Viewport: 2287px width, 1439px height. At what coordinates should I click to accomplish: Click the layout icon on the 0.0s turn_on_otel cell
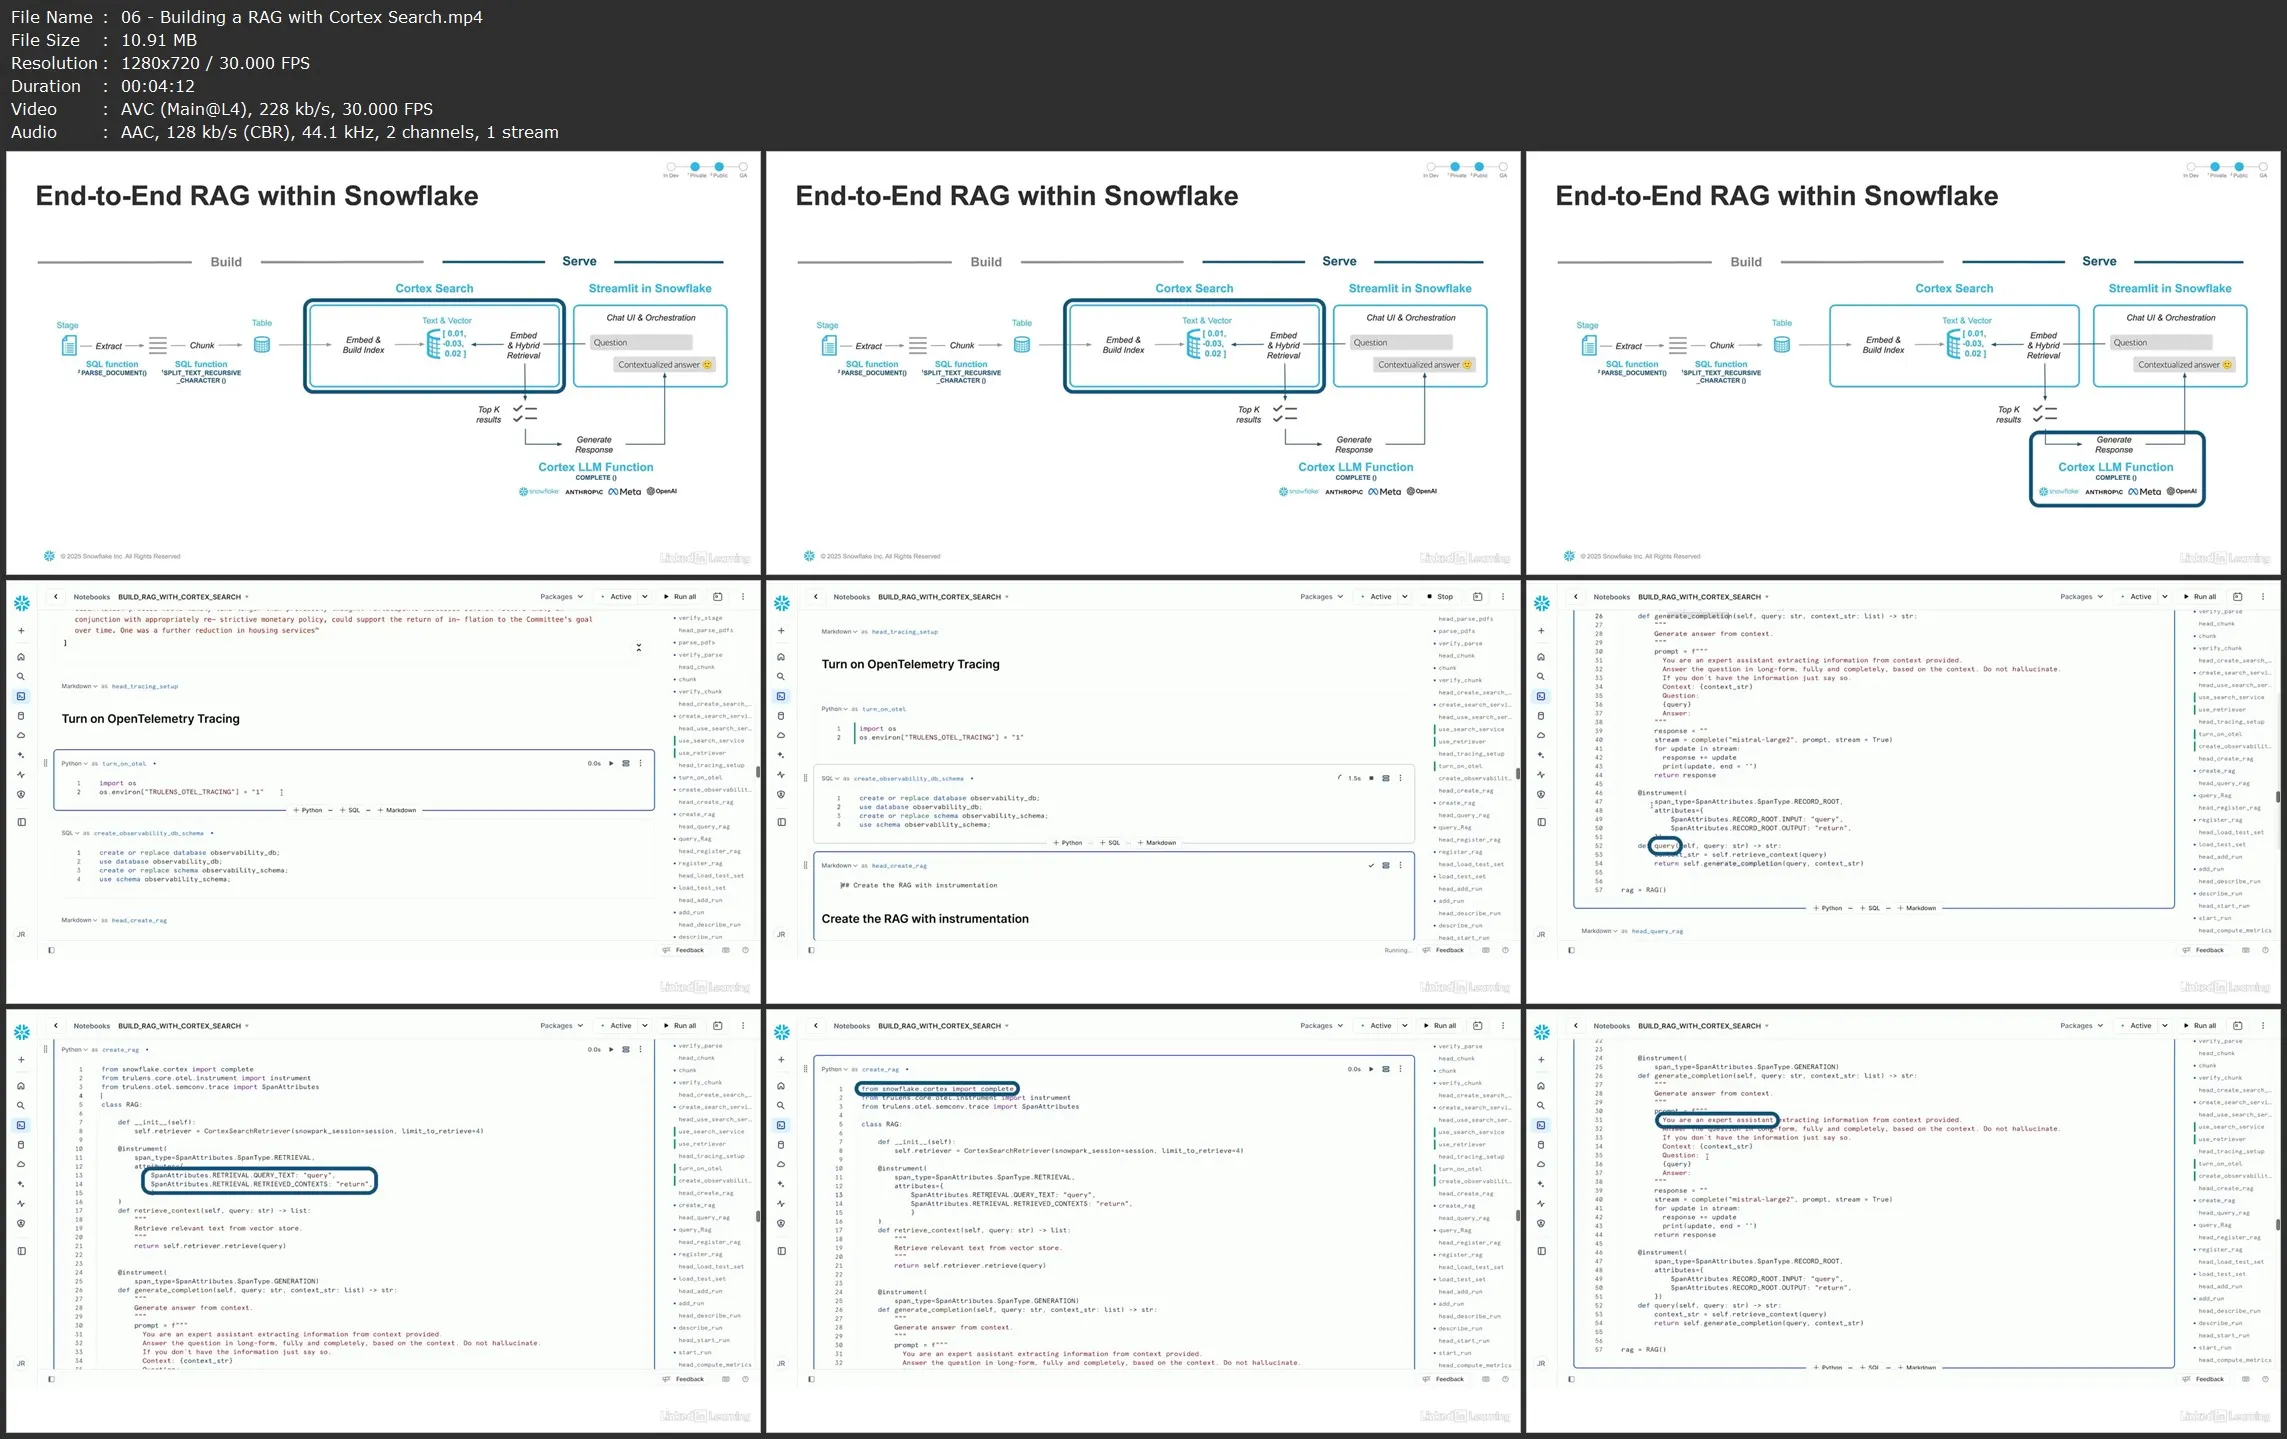coord(626,763)
